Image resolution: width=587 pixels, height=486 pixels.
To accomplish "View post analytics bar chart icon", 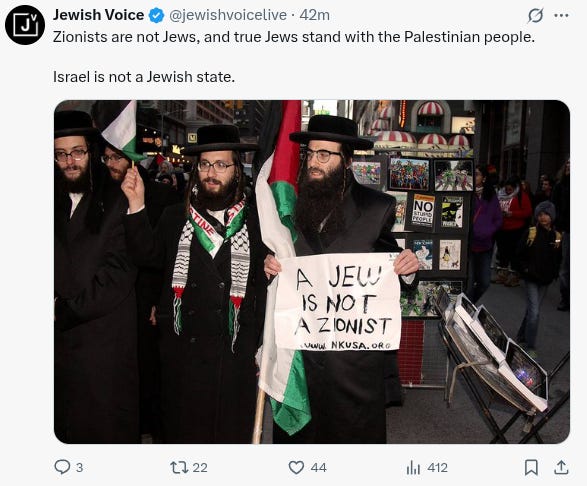I will tap(413, 468).
